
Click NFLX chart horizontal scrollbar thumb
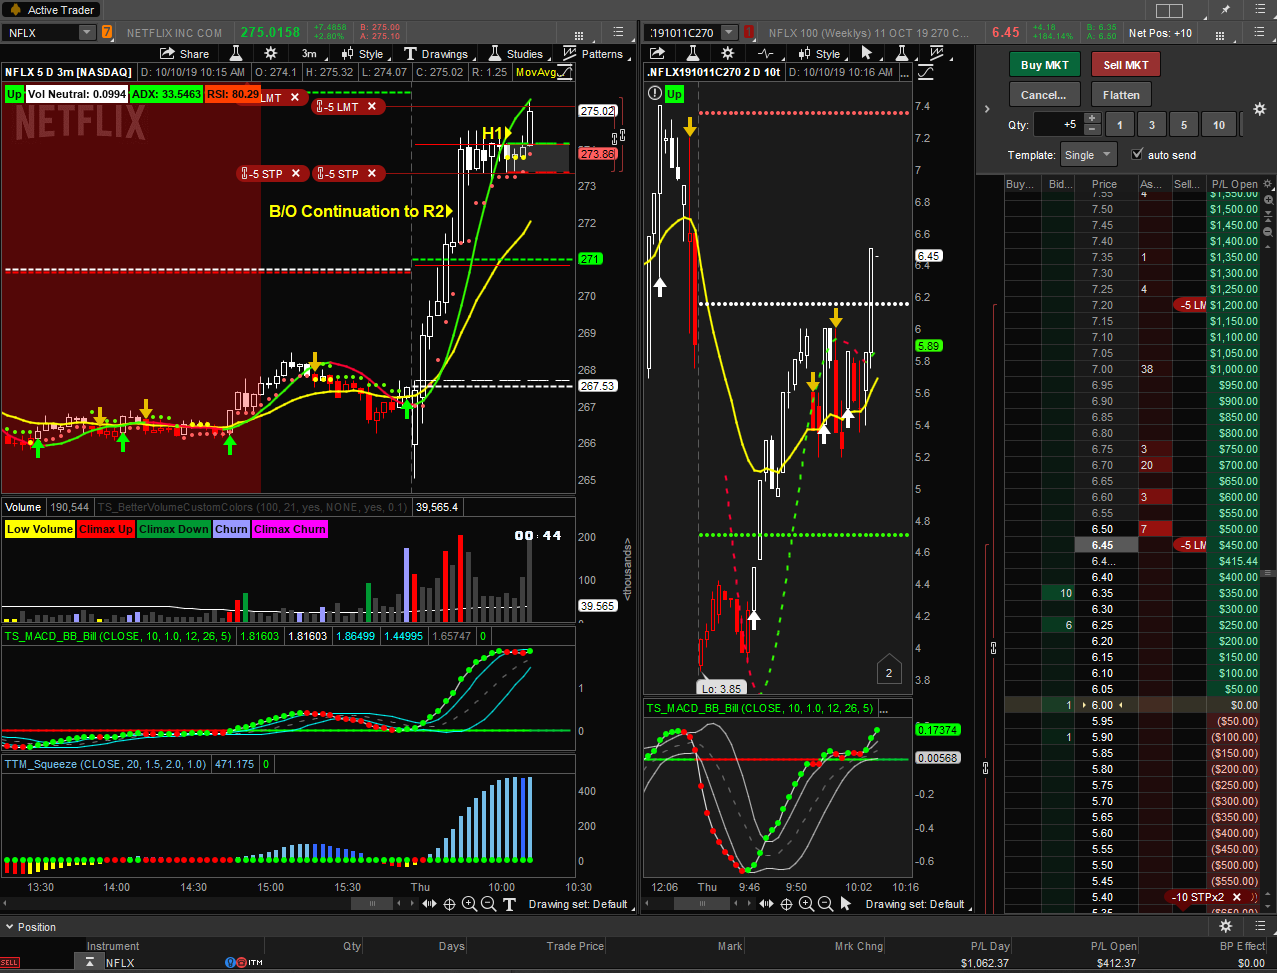click(374, 904)
